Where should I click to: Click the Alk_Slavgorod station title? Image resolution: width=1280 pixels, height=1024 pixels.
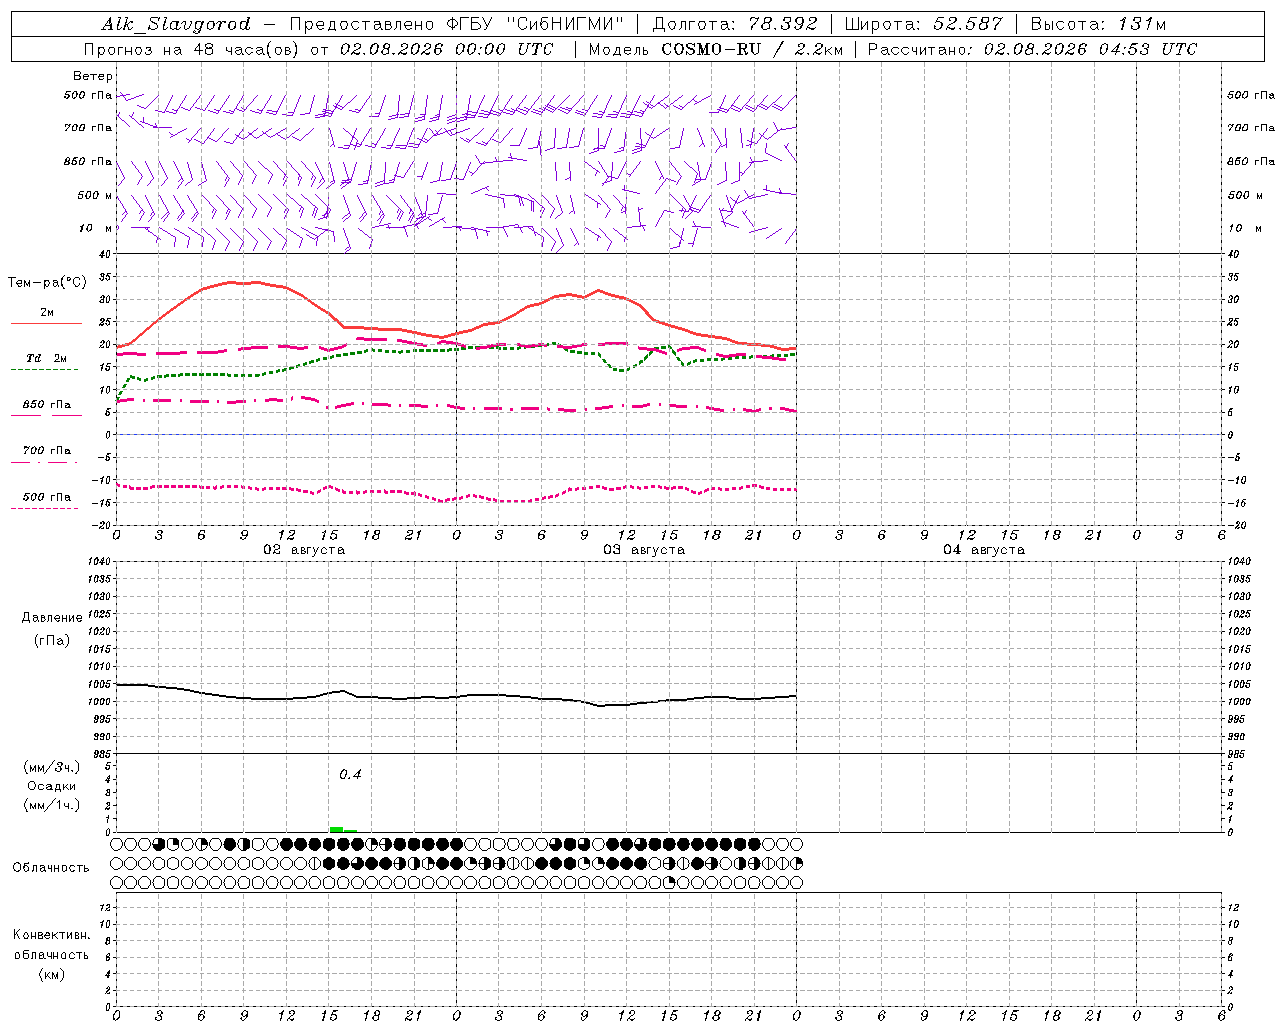176,24
